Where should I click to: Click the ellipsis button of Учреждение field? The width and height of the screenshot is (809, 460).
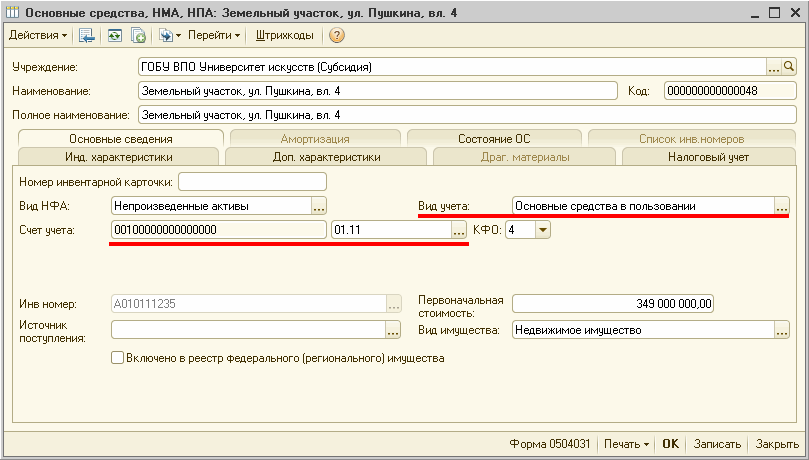[x=773, y=67]
